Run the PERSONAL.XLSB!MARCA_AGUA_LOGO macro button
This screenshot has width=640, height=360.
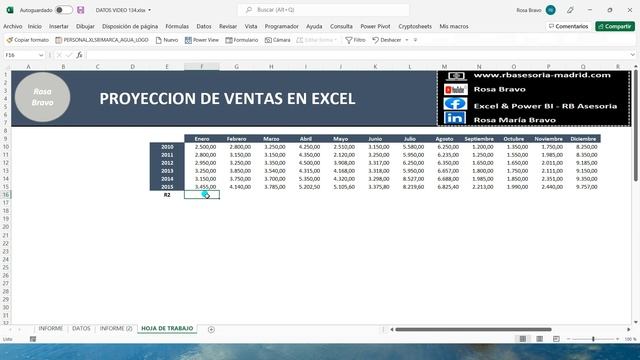point(102,40)
